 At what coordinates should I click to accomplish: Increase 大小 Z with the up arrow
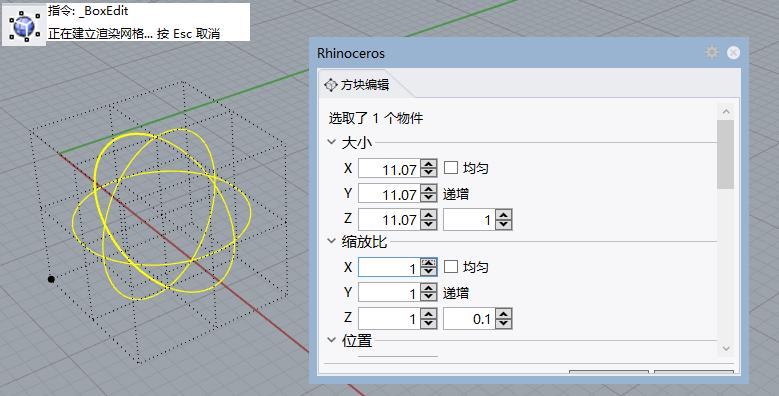tap(428, 214)
